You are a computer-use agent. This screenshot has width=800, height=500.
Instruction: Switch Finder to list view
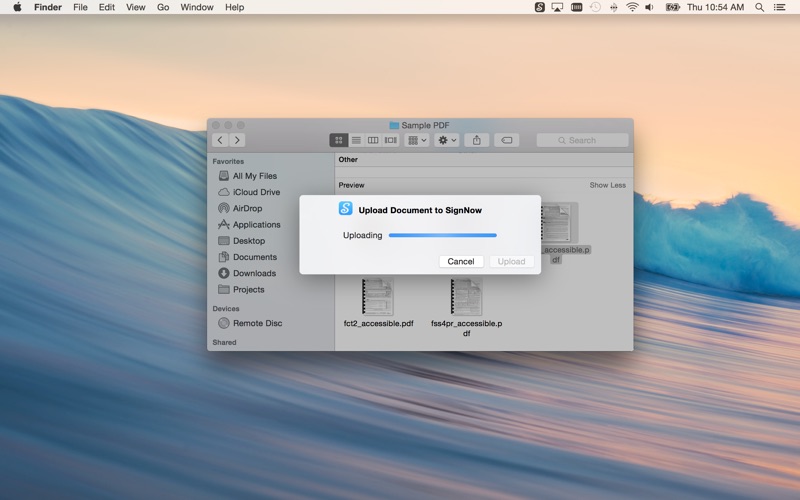[356, 140]
